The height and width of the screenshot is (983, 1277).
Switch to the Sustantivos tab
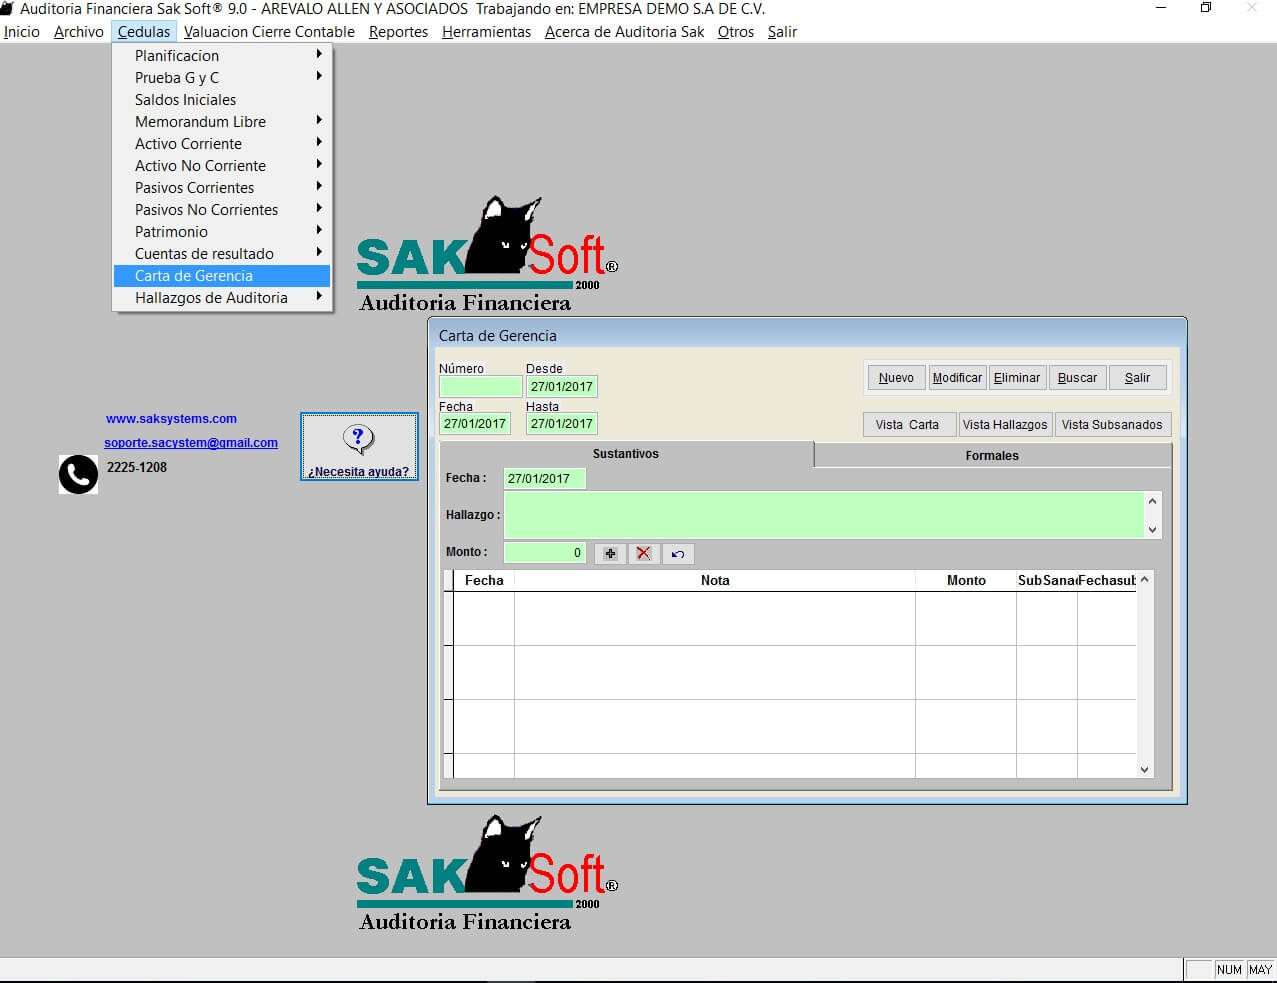[626, 454]
